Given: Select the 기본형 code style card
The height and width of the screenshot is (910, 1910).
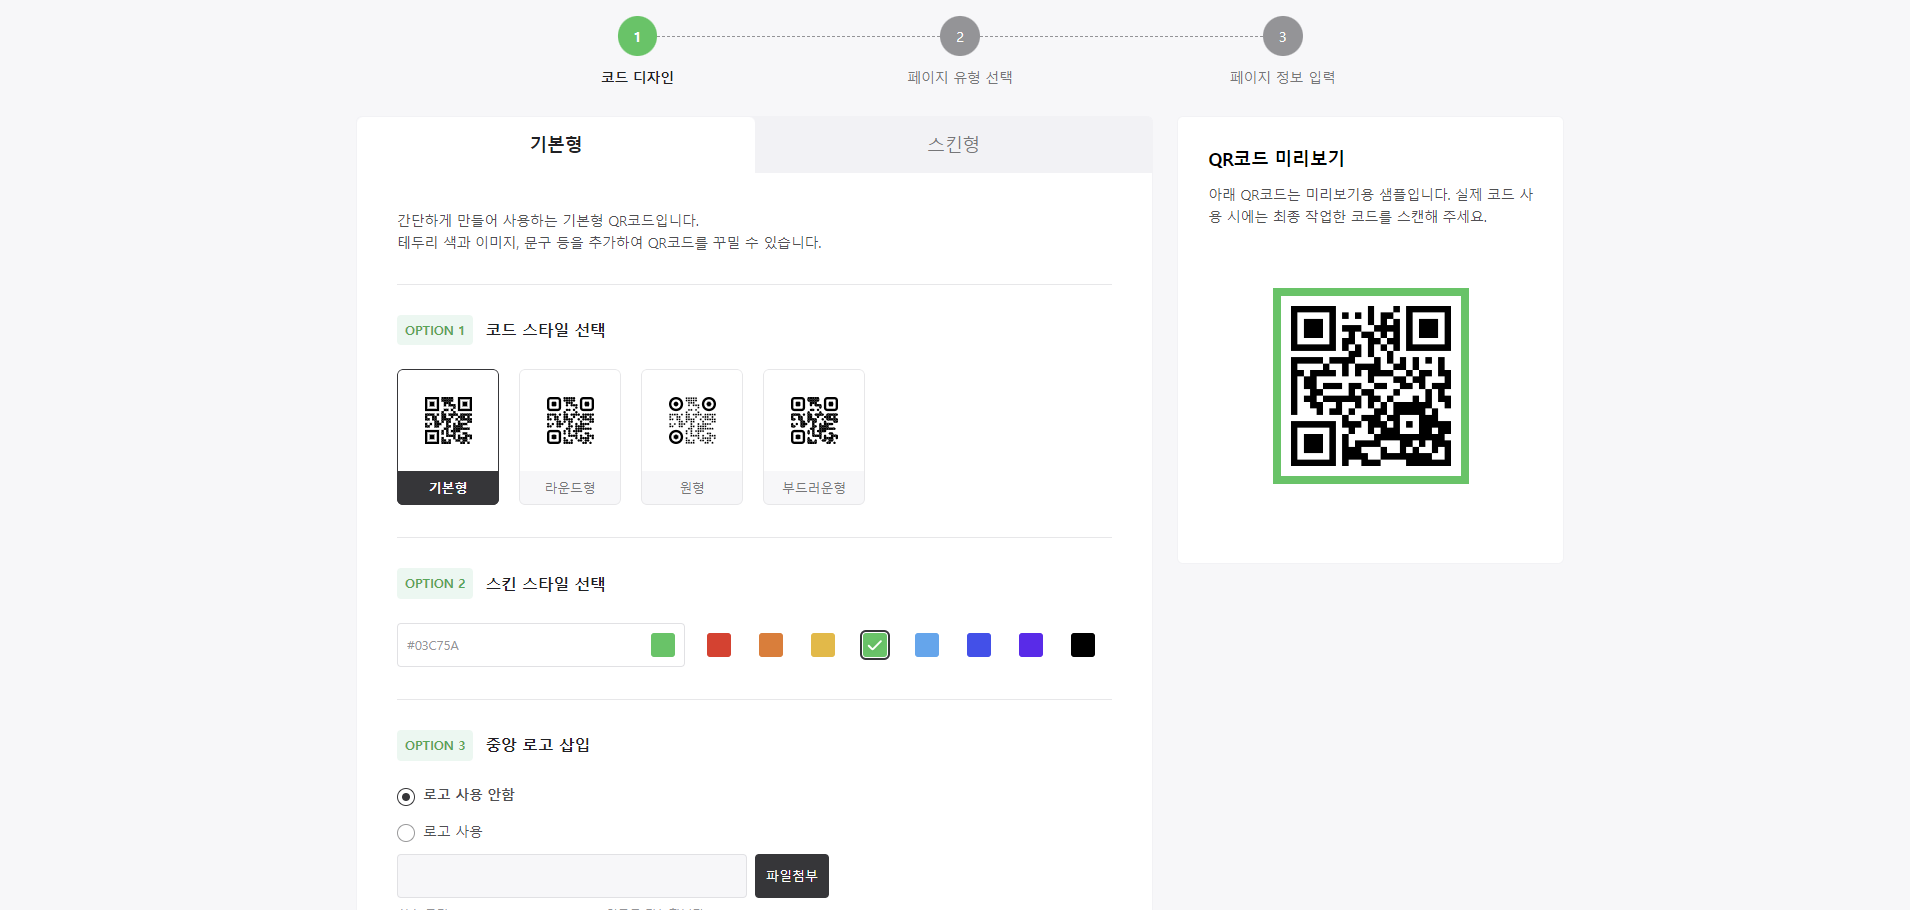Looking at the screenshot, I should point(448,437).
